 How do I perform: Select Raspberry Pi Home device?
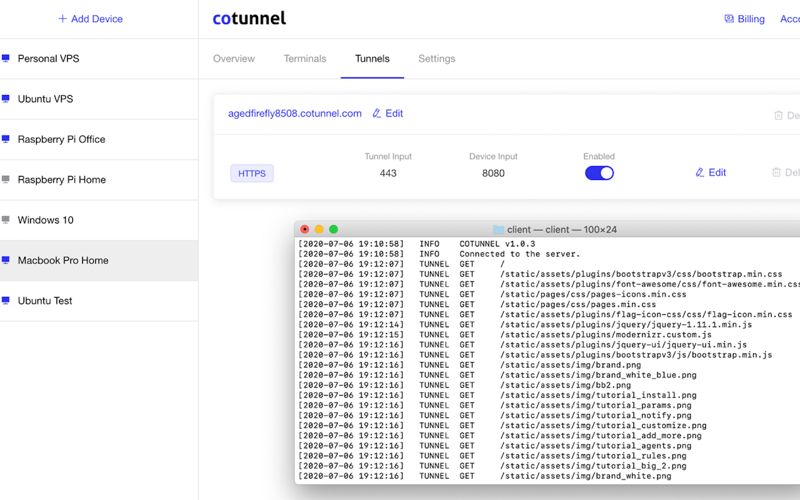[99, 180]
